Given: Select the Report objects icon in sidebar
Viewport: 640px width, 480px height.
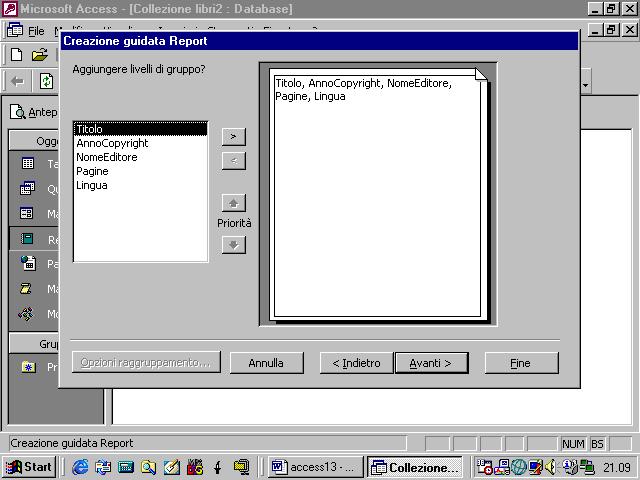Looking at the screenshot, I should click(x=27, y=239).
